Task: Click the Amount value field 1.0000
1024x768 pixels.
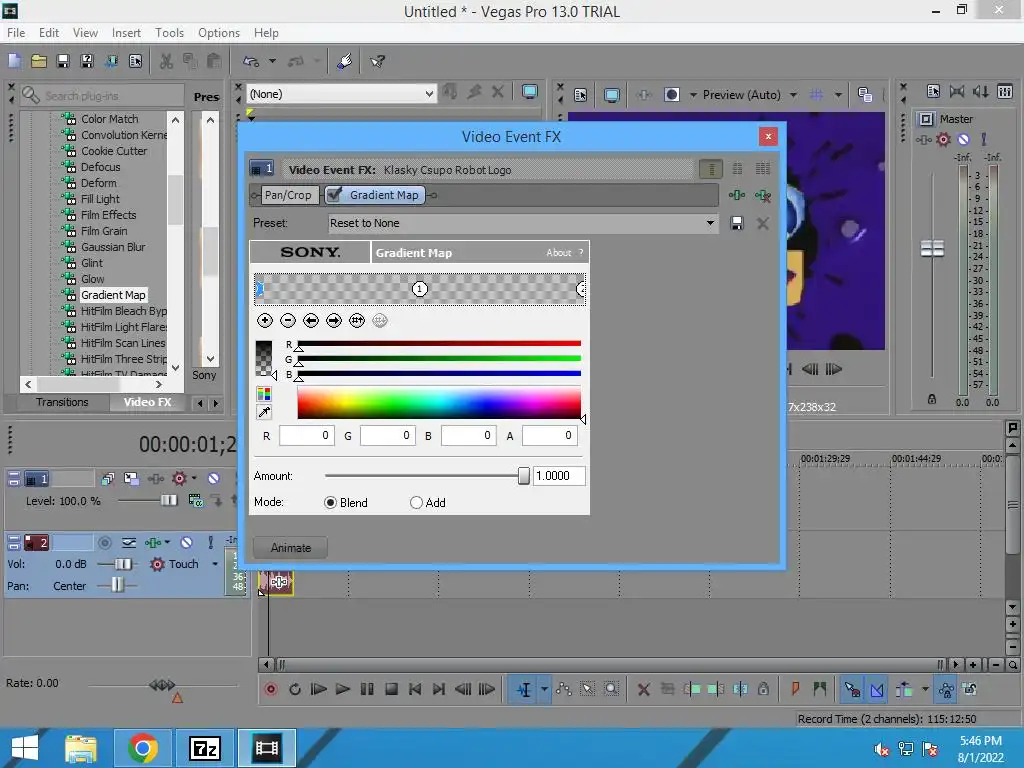Action: [558, 476]
